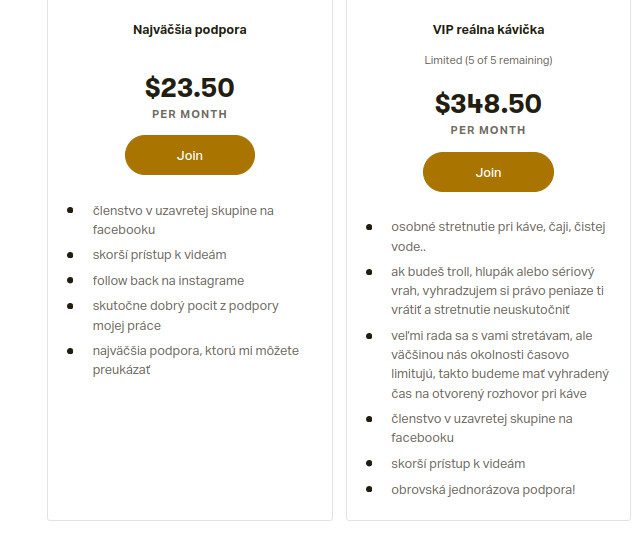This screenshot has height=538, width=637.
Task: Click členstvo v uzavretej skupine in VIP card
Action: click(x=481, y=428)
